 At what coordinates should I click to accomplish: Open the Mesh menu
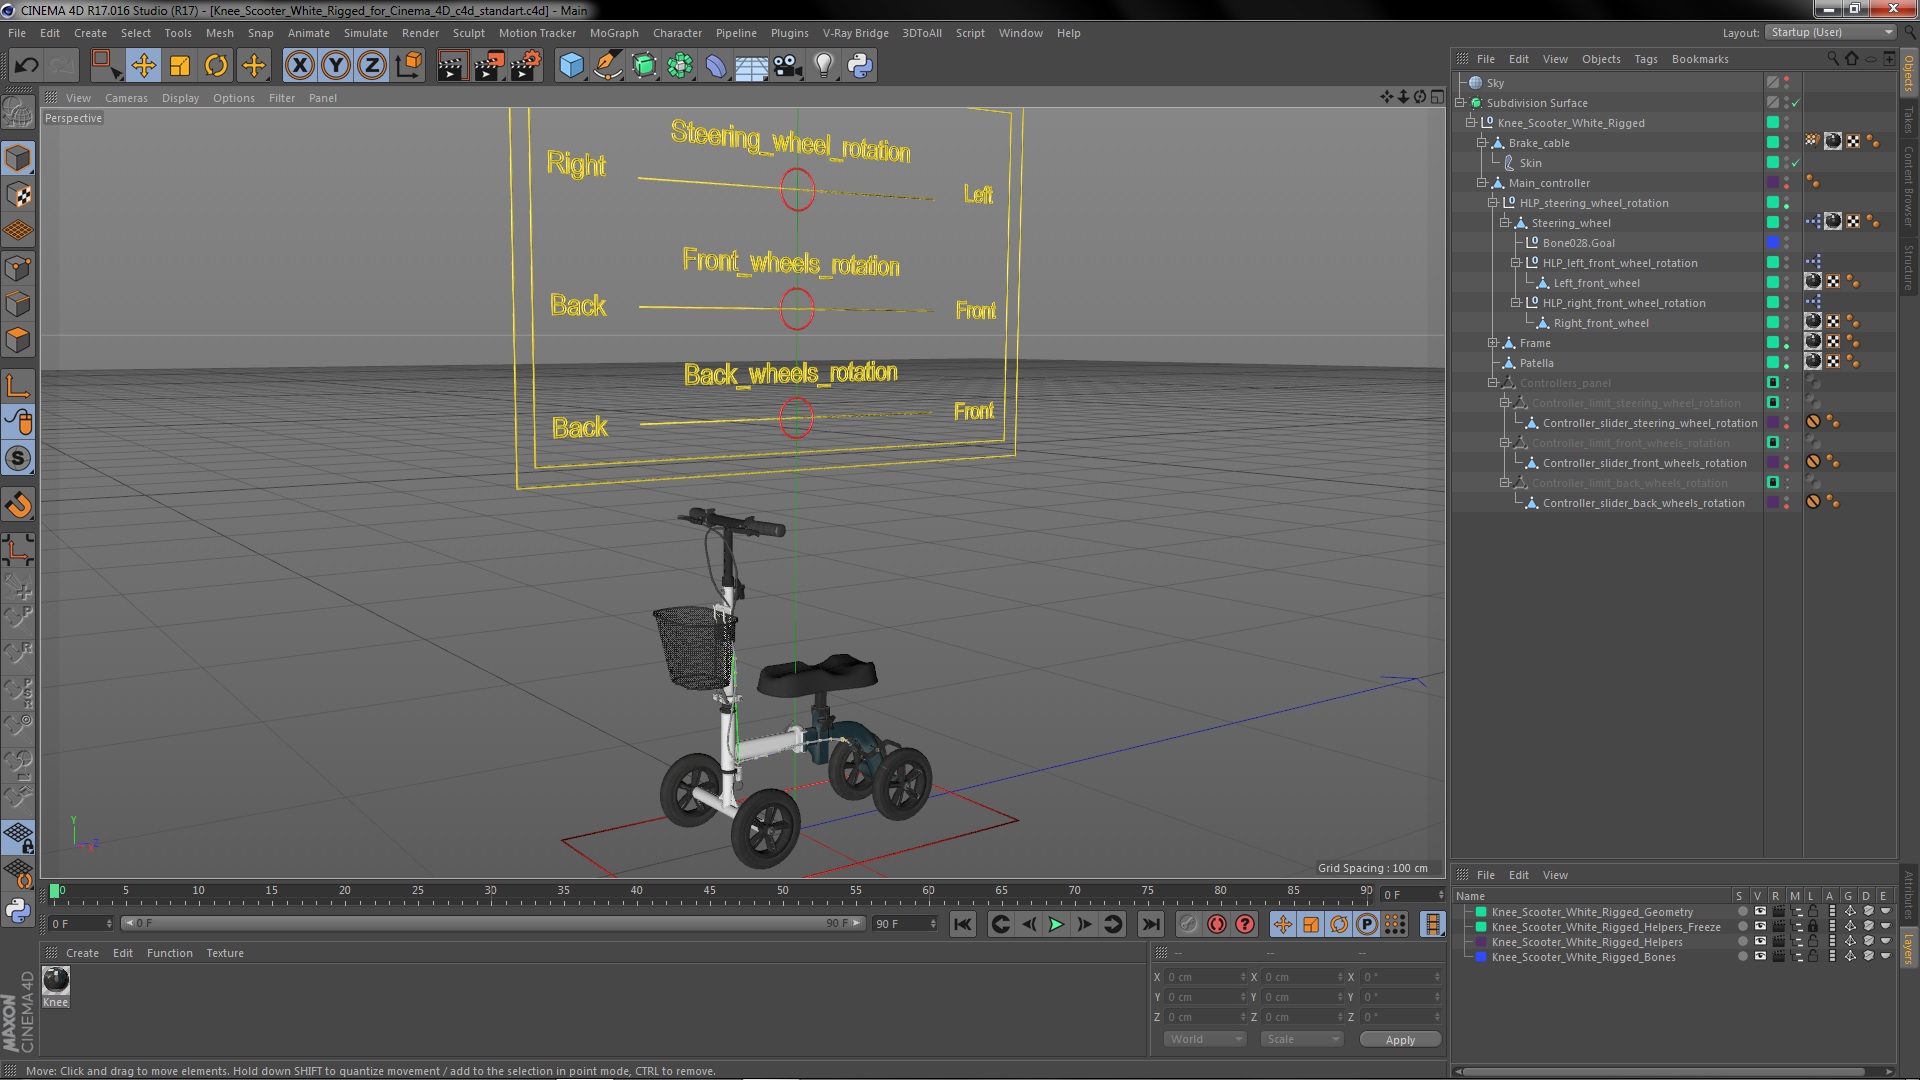click(219, 33)
